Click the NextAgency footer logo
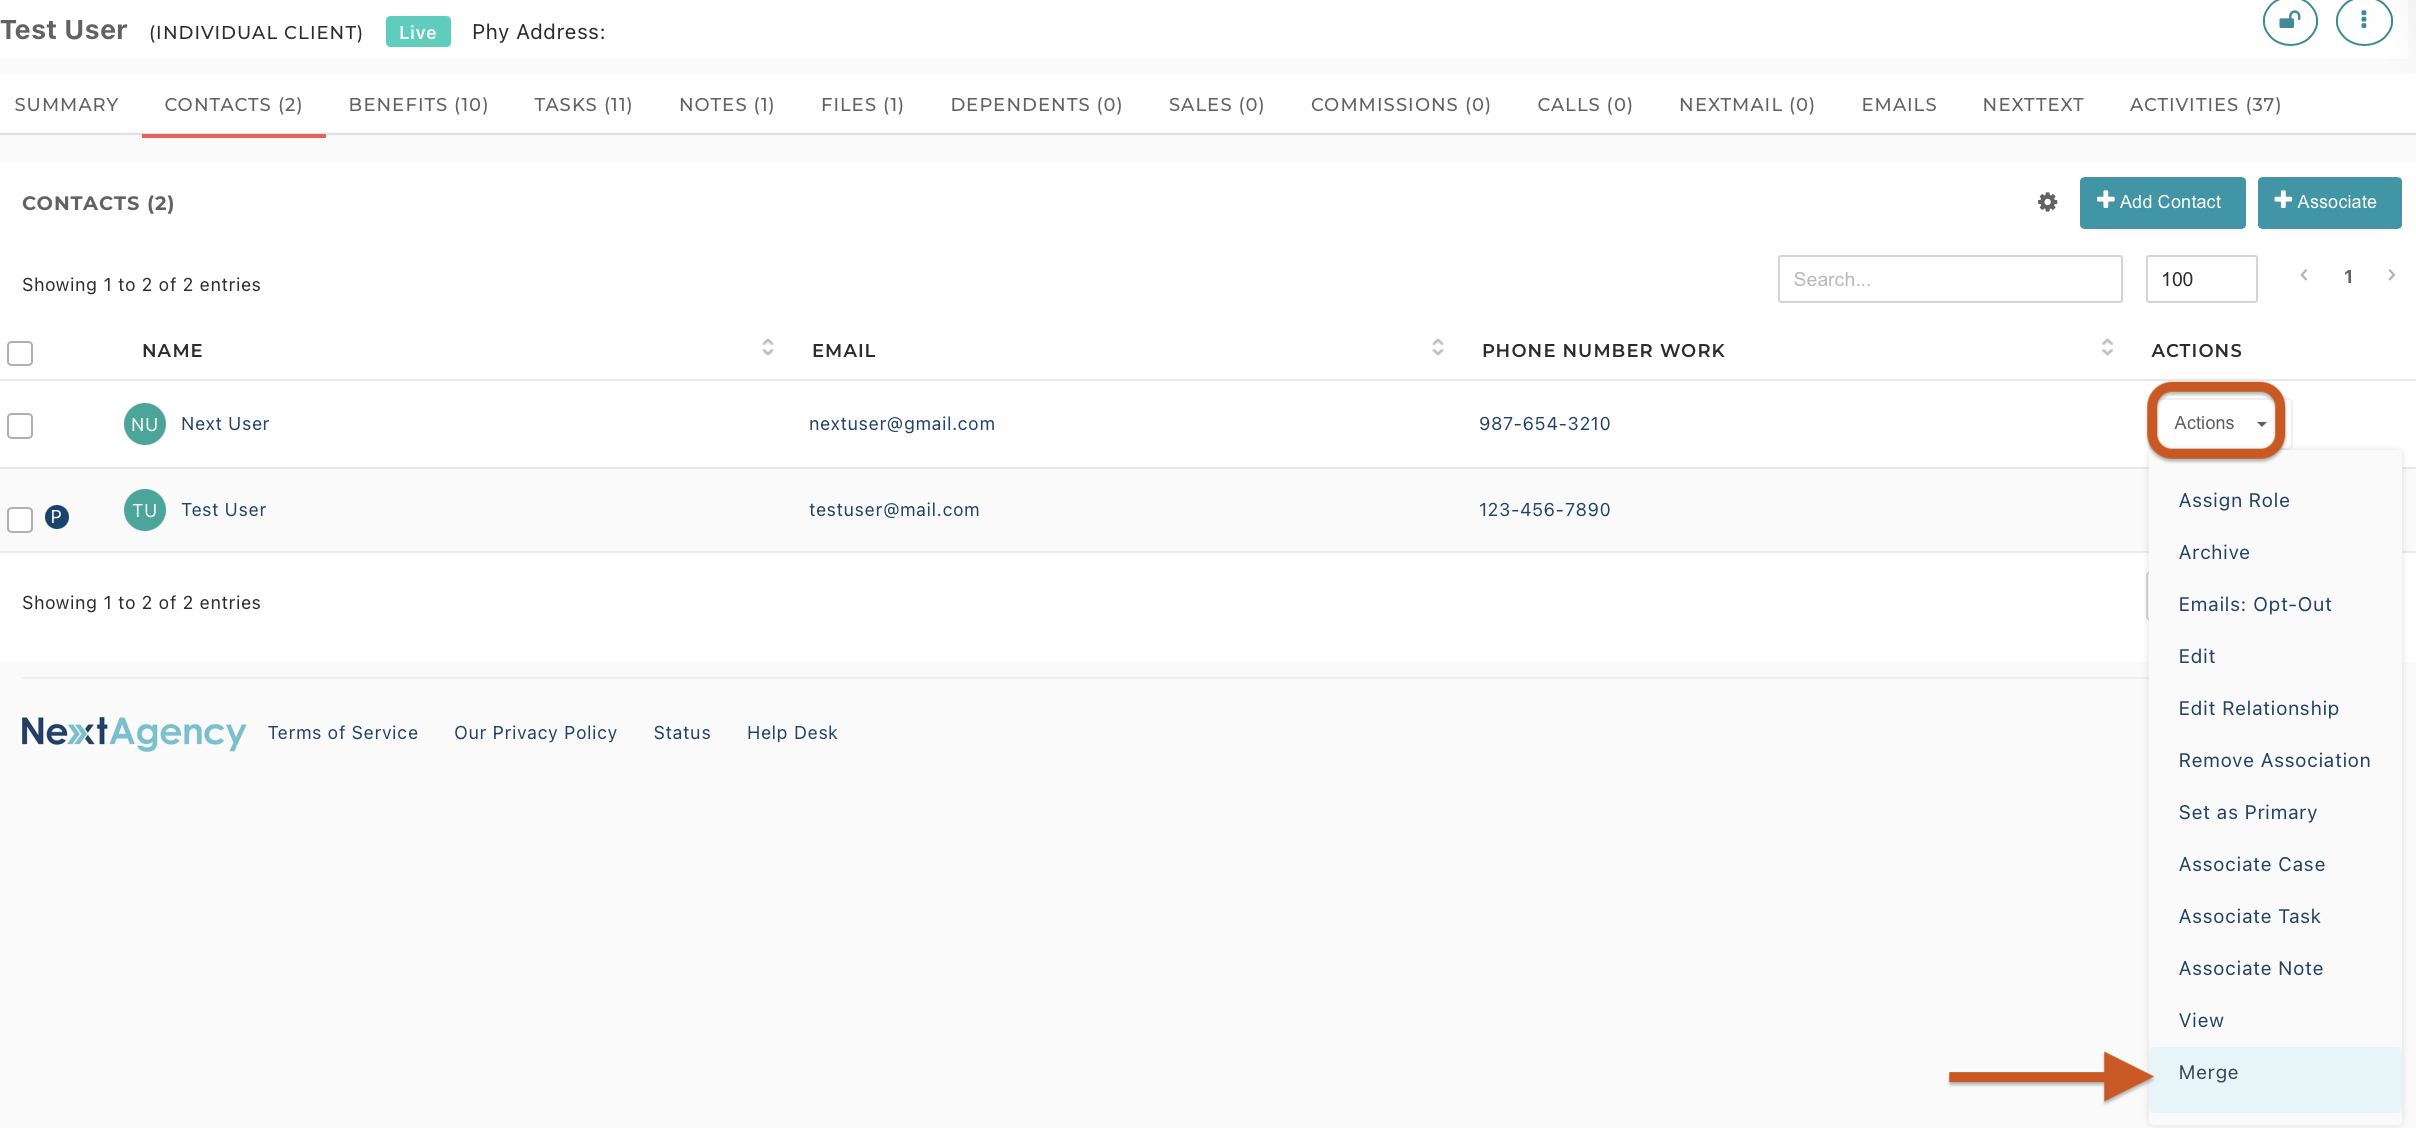Image resolution: width=2416 pixels, height=1128 pixels. pyautogui.click(x=133, y=732)
